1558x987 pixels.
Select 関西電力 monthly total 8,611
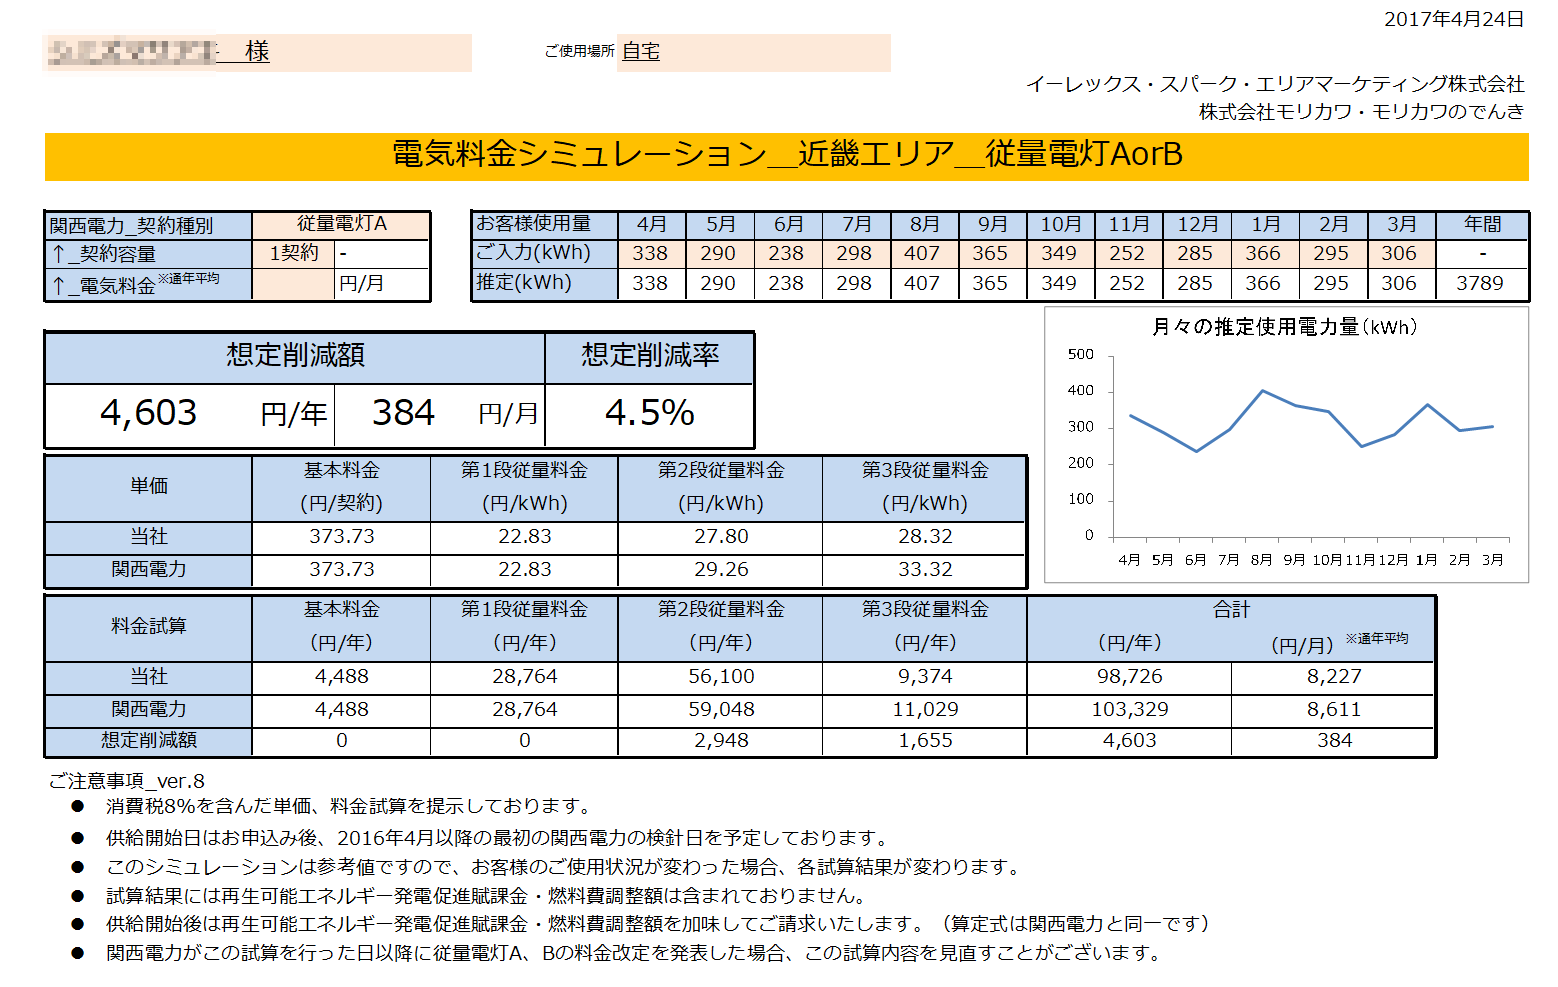(x=1334, y=710)
